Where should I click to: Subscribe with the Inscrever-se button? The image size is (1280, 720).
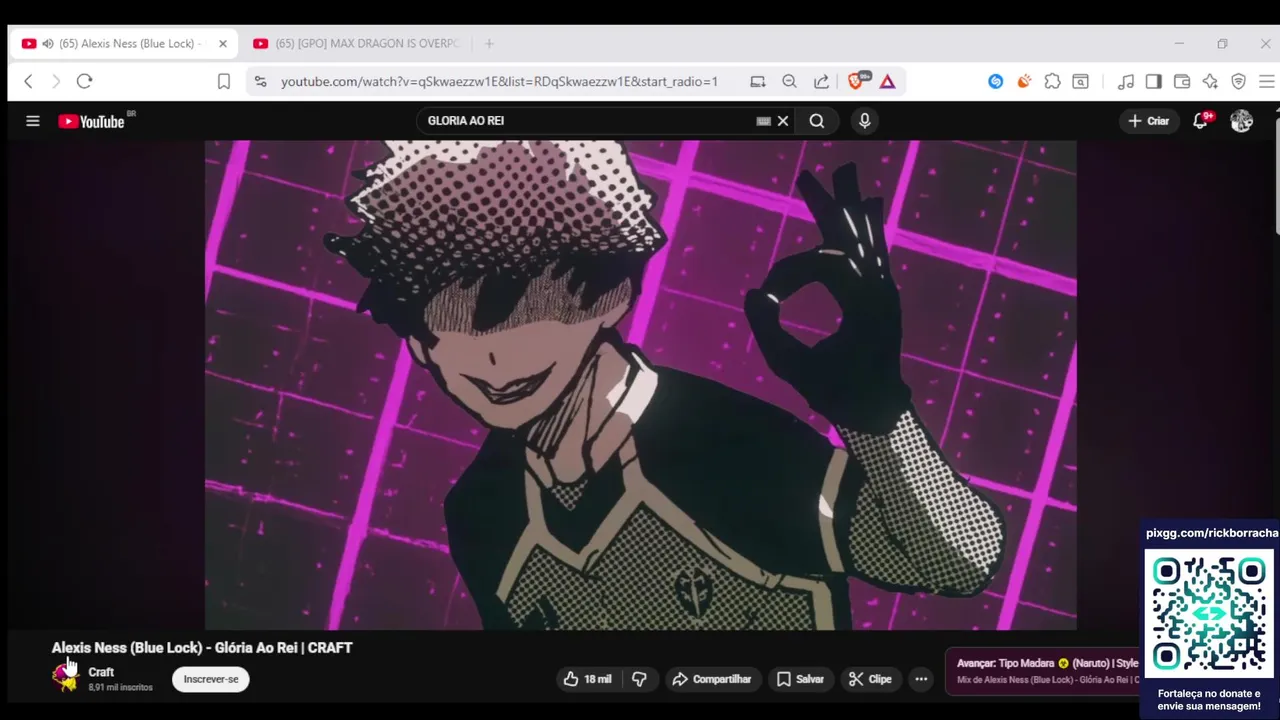click(211, 679)
